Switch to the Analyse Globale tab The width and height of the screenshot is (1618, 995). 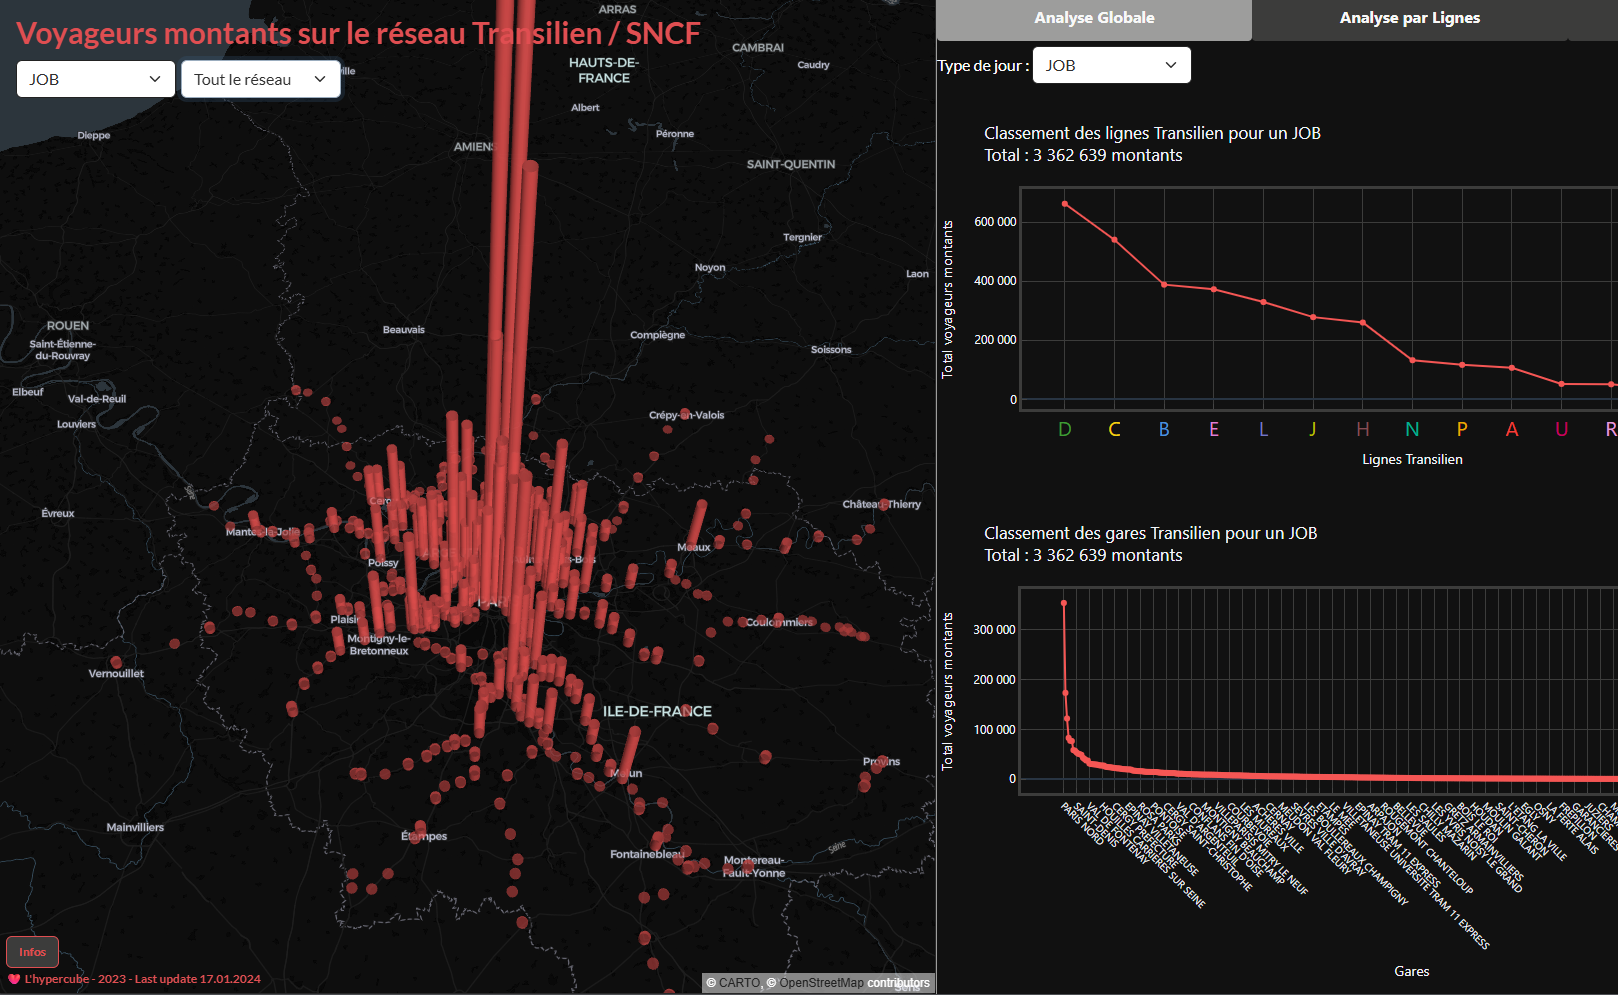[1094, 19]
